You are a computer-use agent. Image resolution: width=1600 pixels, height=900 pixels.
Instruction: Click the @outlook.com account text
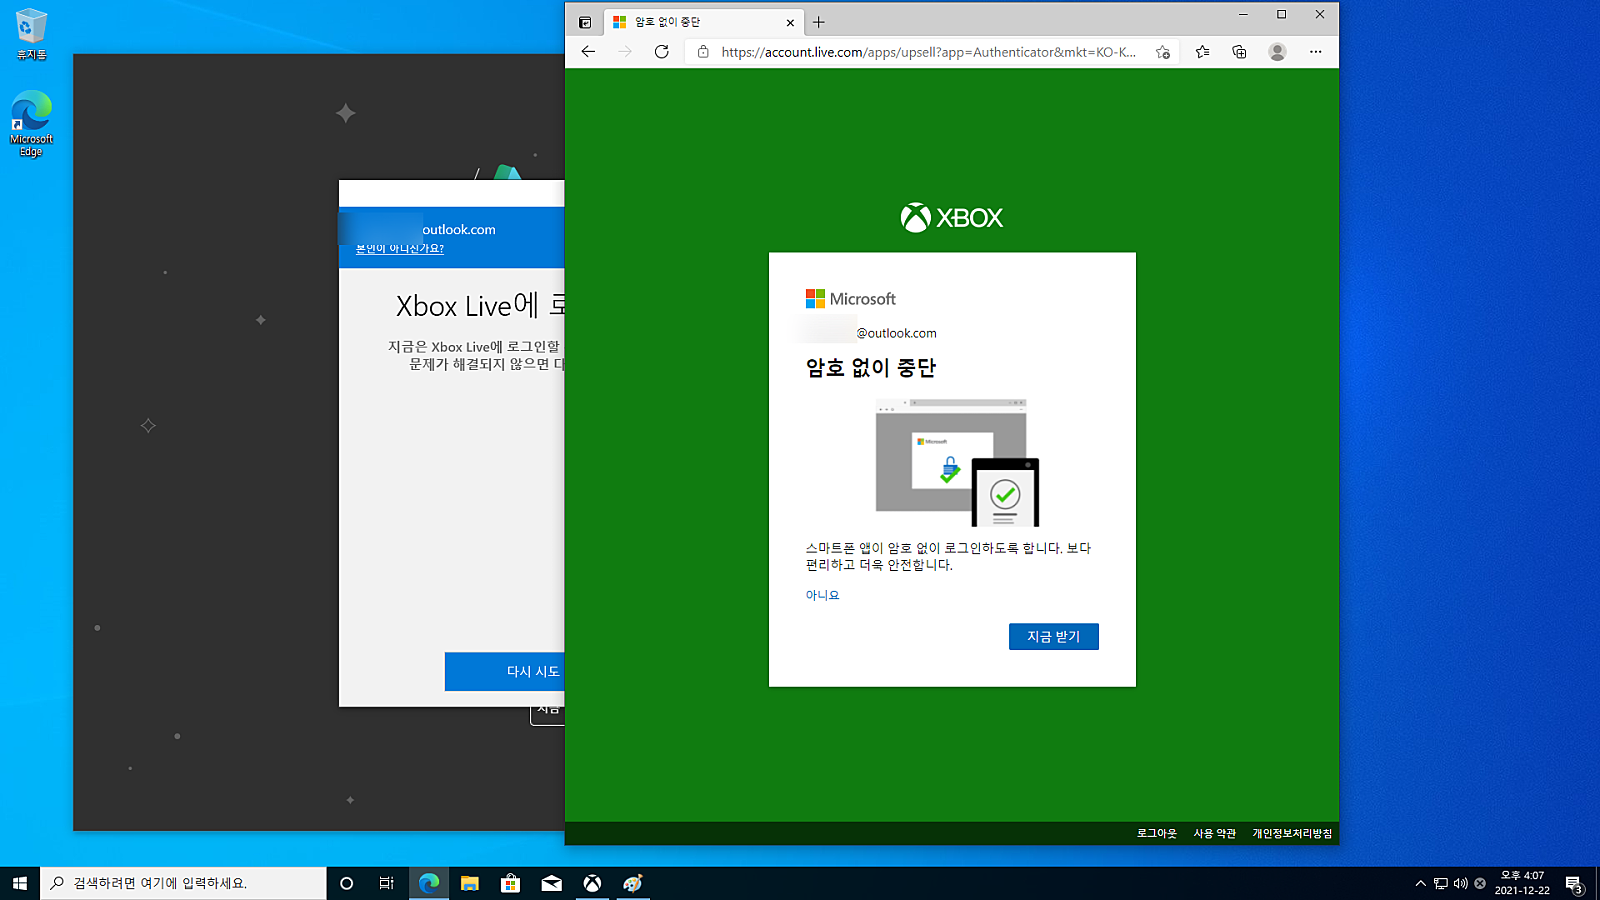click(896, 333)
